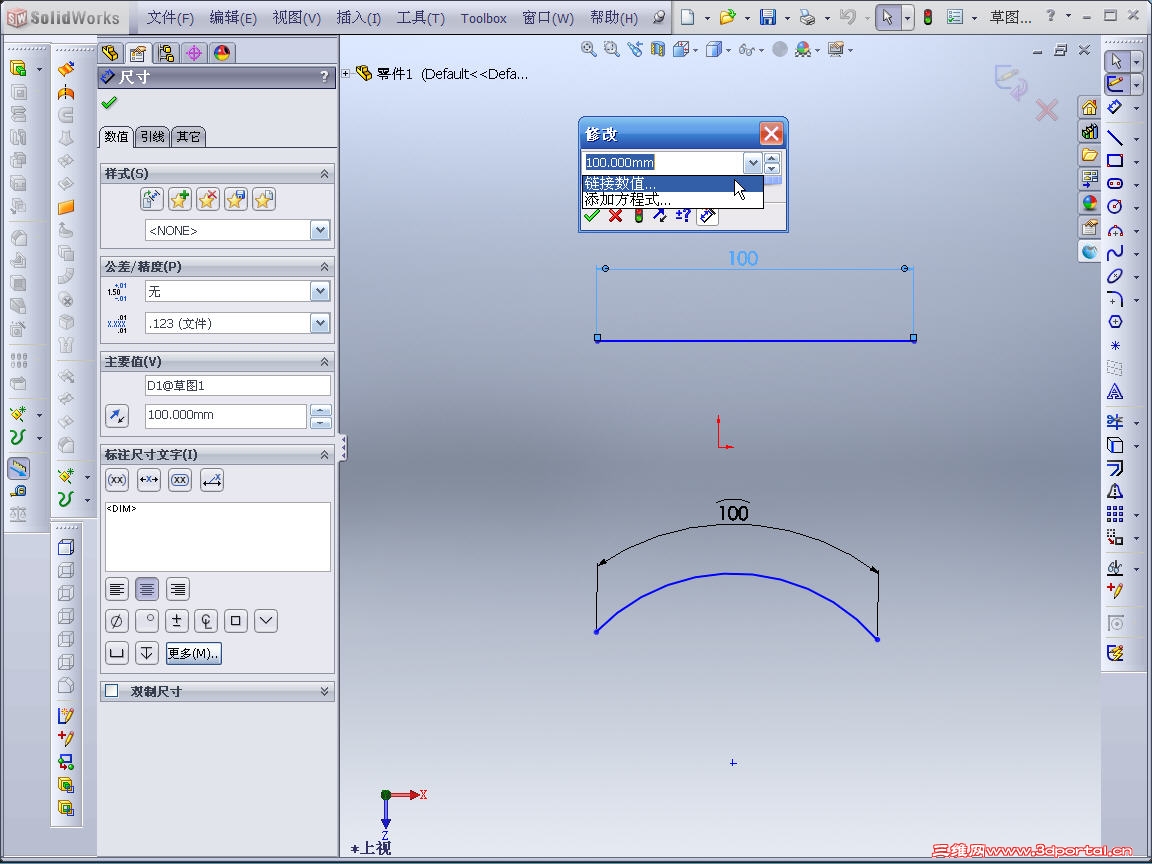Screen dimensions: 1152x864
Task: Select the Line sketch tool
Action: (x=1115, y=137)
